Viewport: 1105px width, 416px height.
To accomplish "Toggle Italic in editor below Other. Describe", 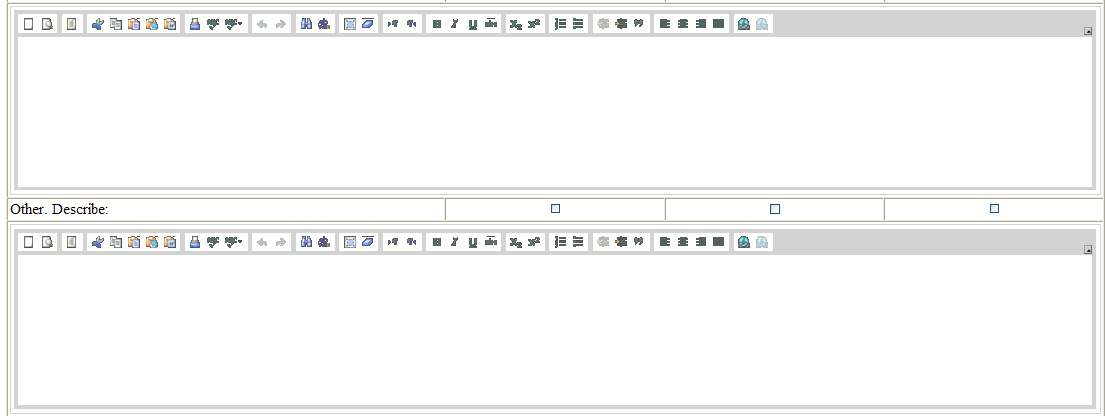I will [x=455, y=242].
